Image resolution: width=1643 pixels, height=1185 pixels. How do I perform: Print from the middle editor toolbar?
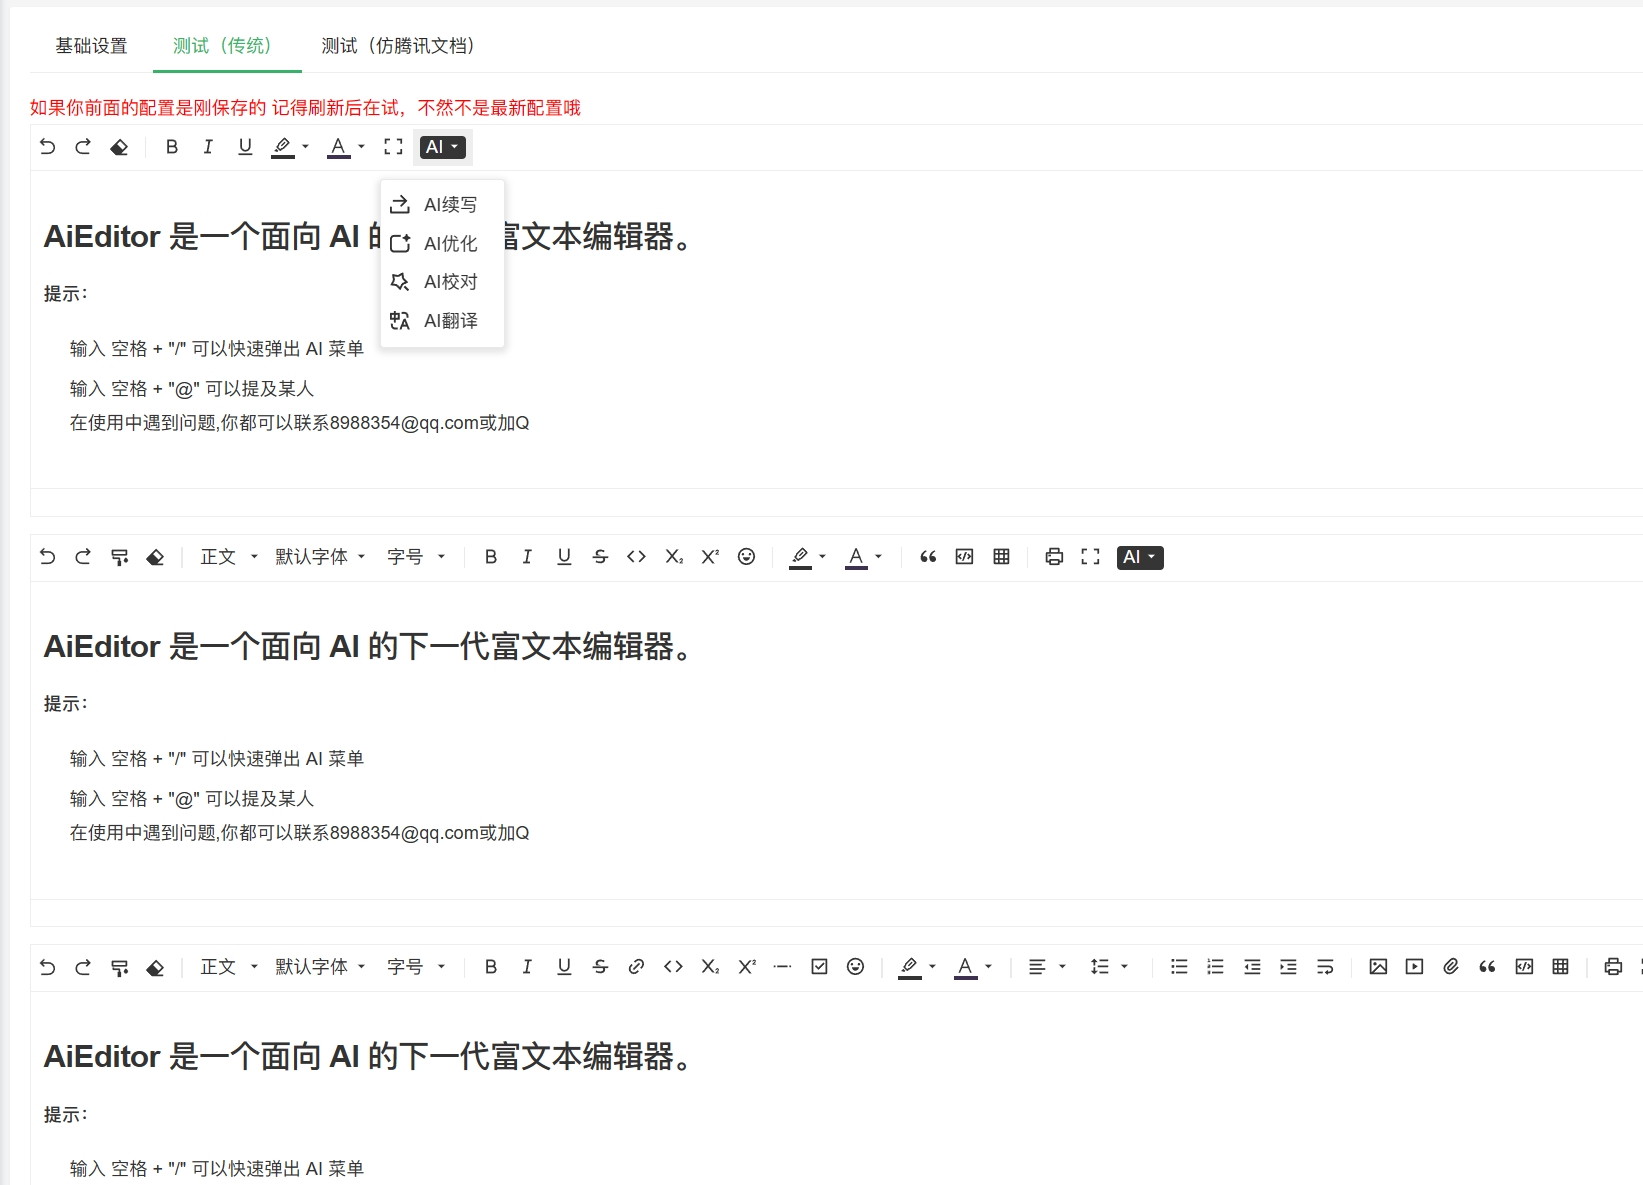[1054, 557]
